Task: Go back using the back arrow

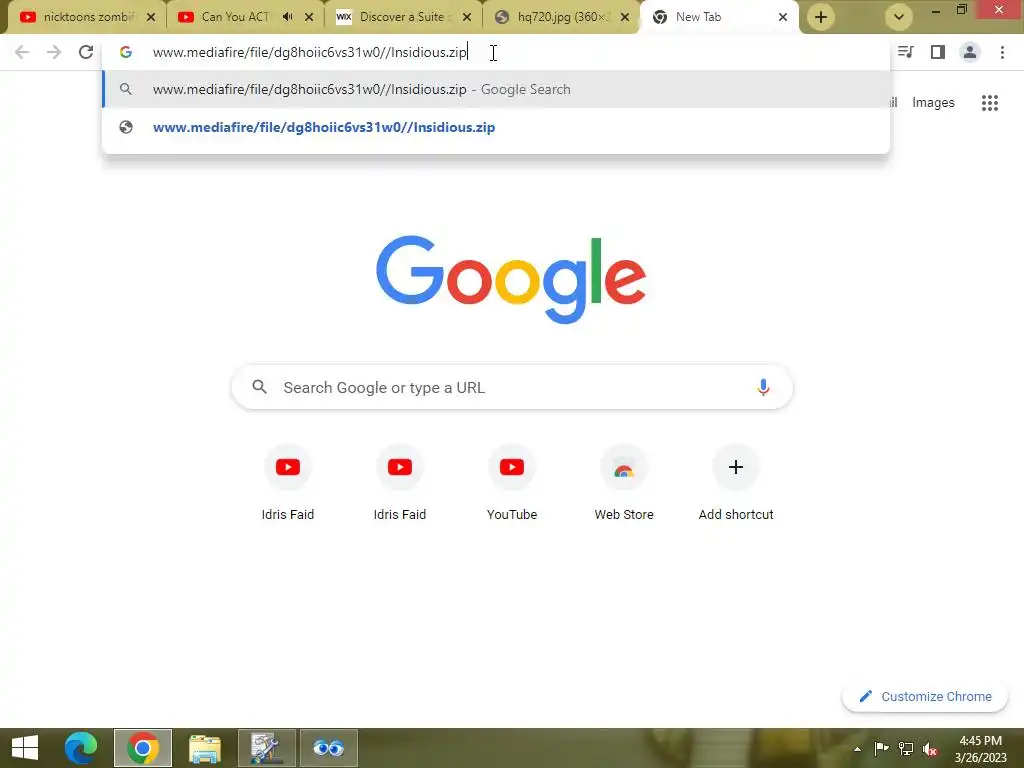Action: (22, 52)
